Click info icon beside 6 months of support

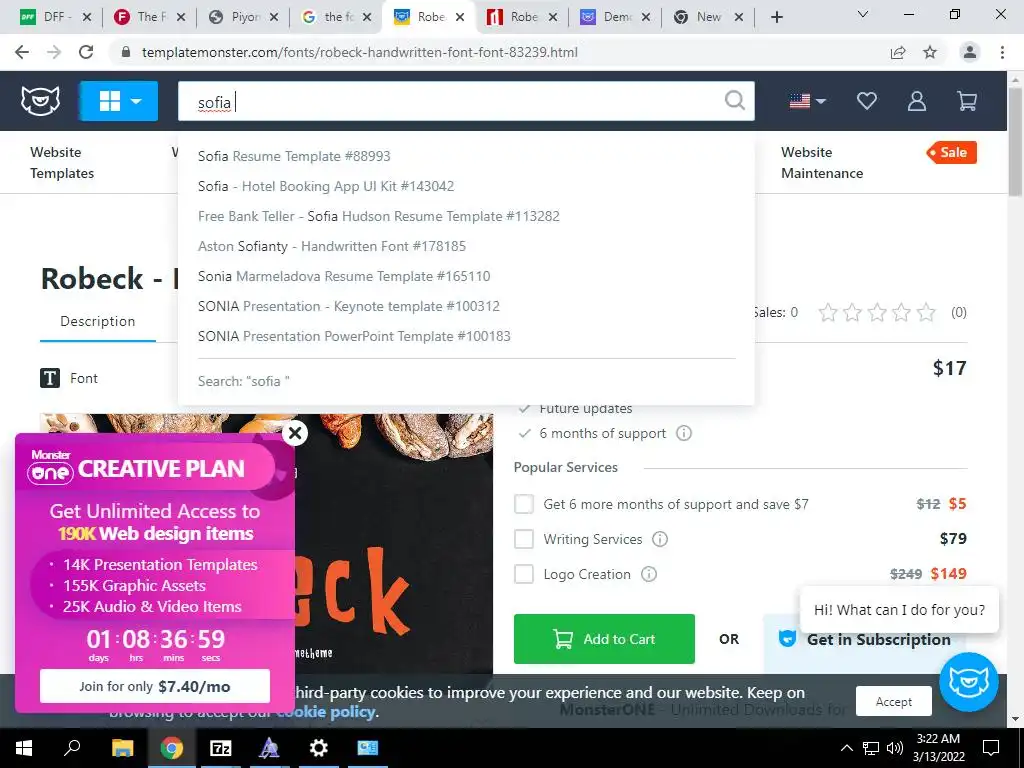coord(684,433)
